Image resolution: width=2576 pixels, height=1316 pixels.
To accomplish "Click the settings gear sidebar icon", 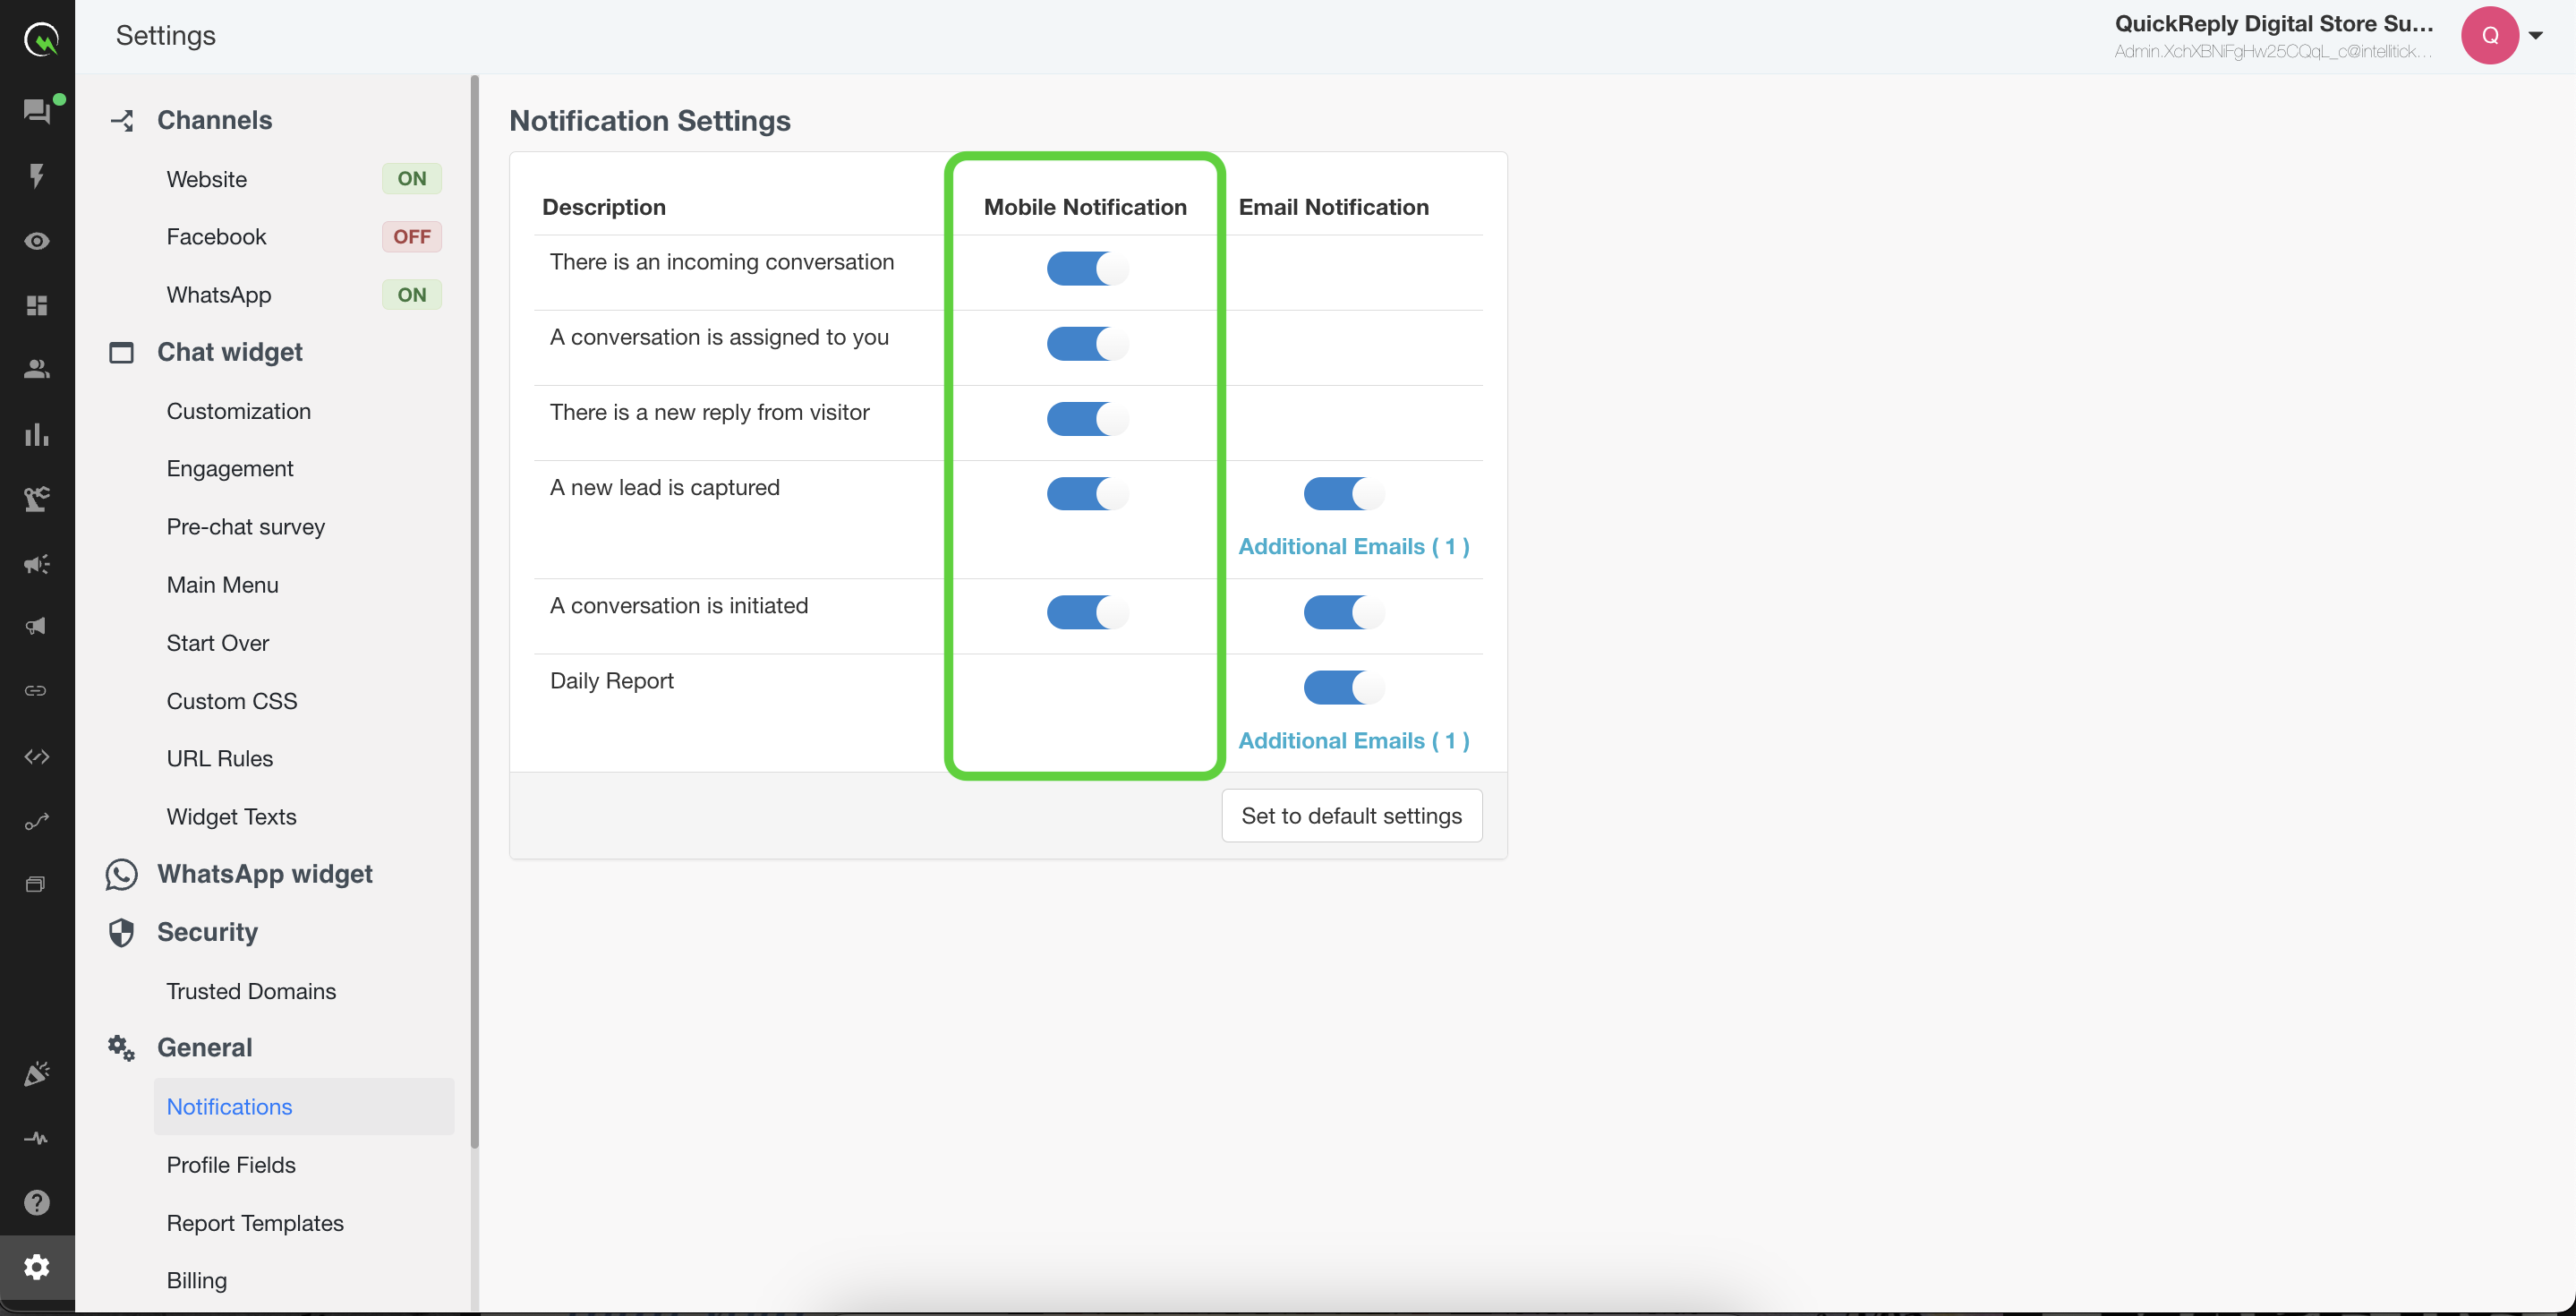I will point(37,1267).
